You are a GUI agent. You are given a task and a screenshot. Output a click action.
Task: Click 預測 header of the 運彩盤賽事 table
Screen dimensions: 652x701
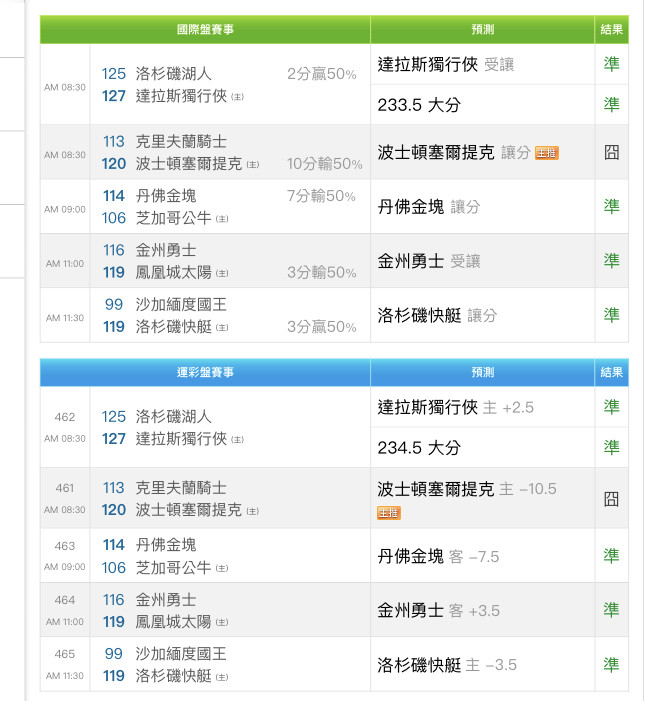pos(483,372)
